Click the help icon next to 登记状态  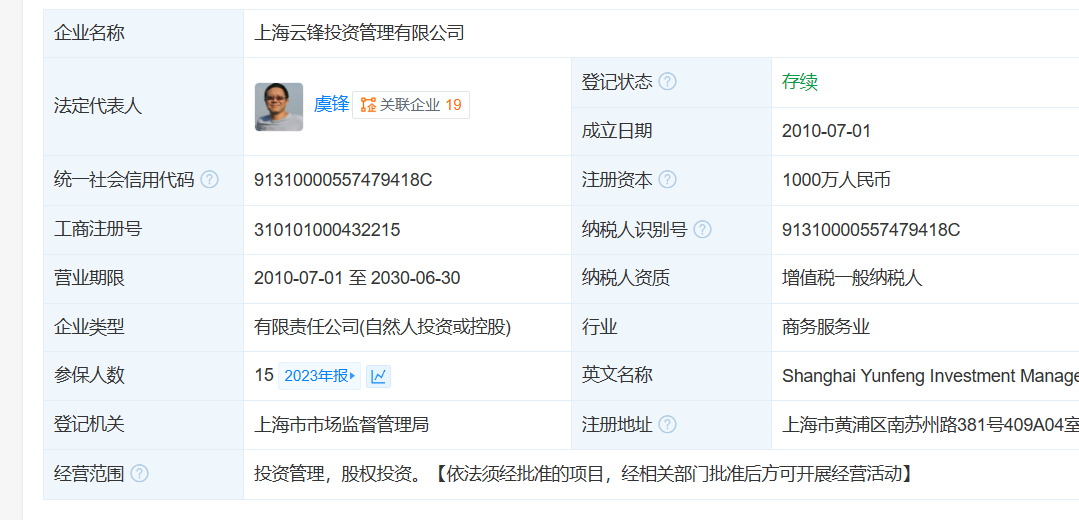(x=667, y=82)
